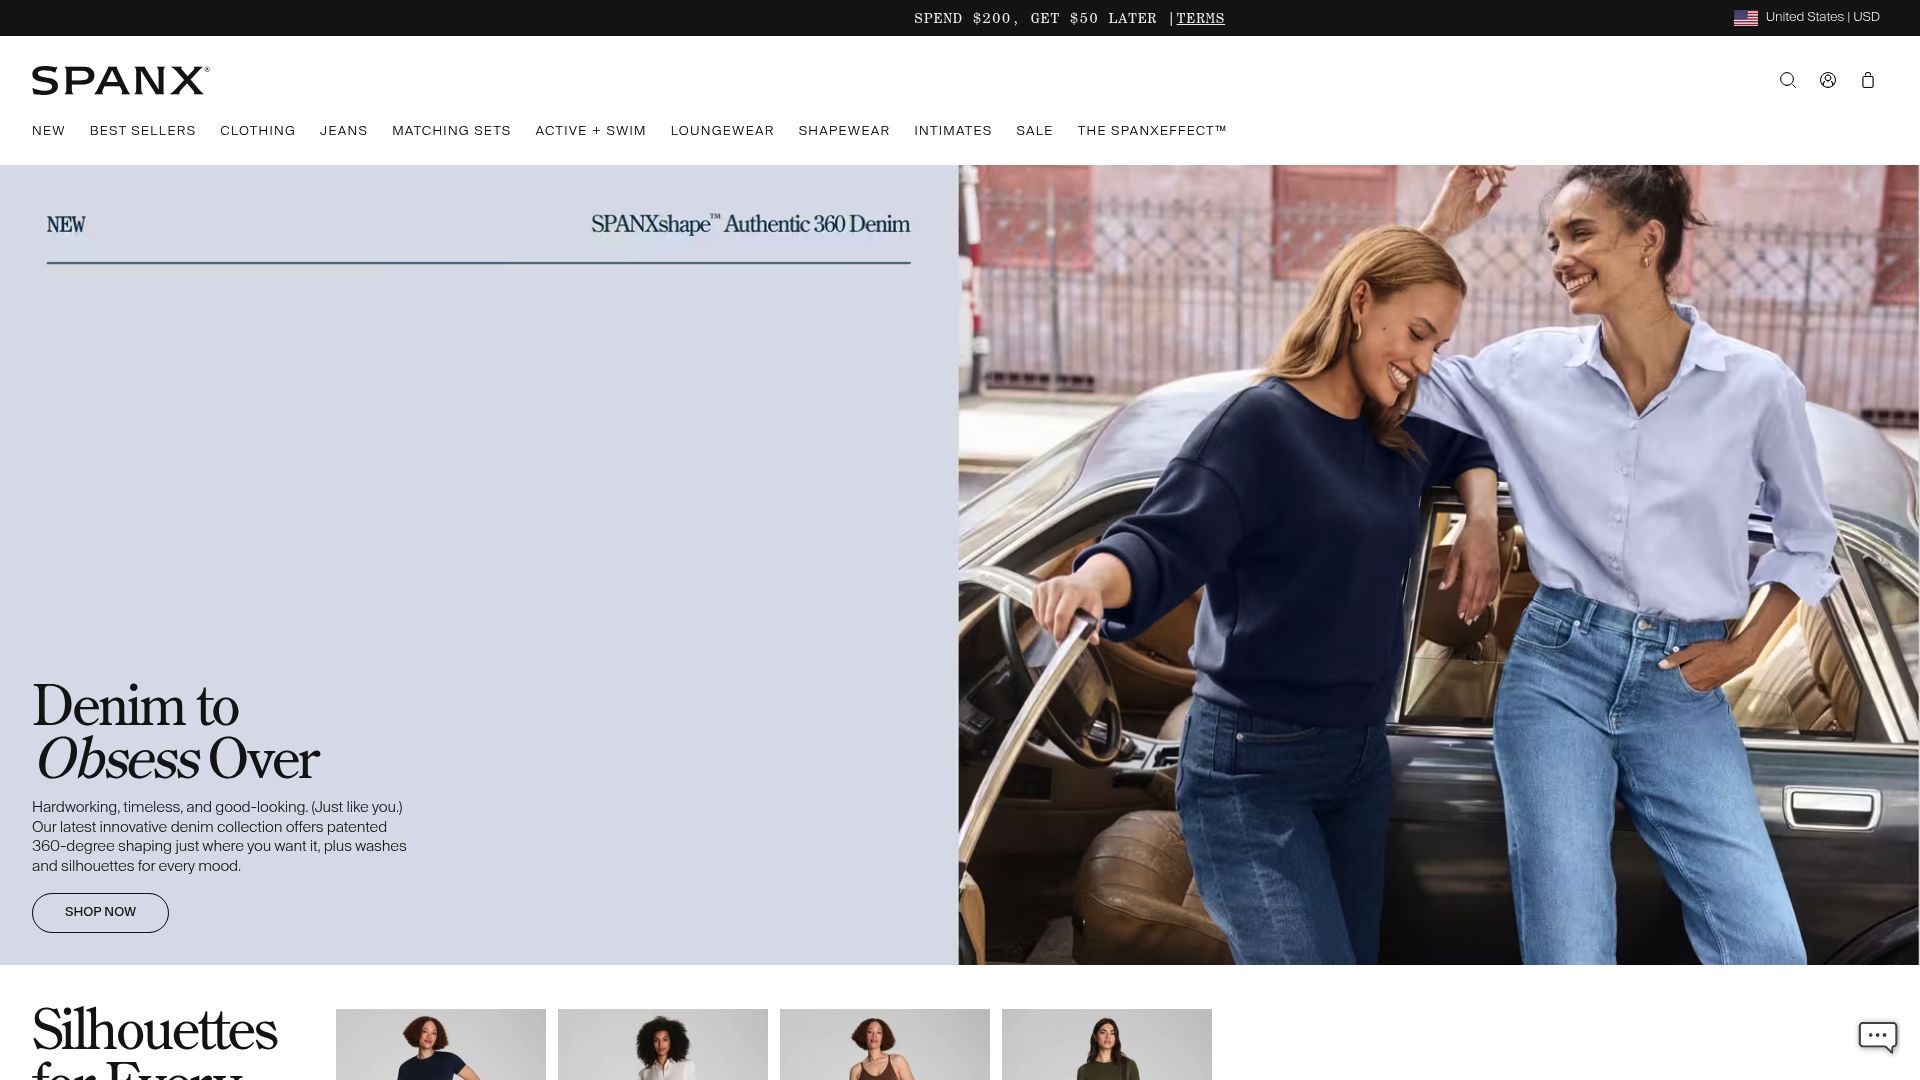Open the SHAPEWEAR menu
This screenshot has width=1920, height=1080.
[x=844, y=131]
